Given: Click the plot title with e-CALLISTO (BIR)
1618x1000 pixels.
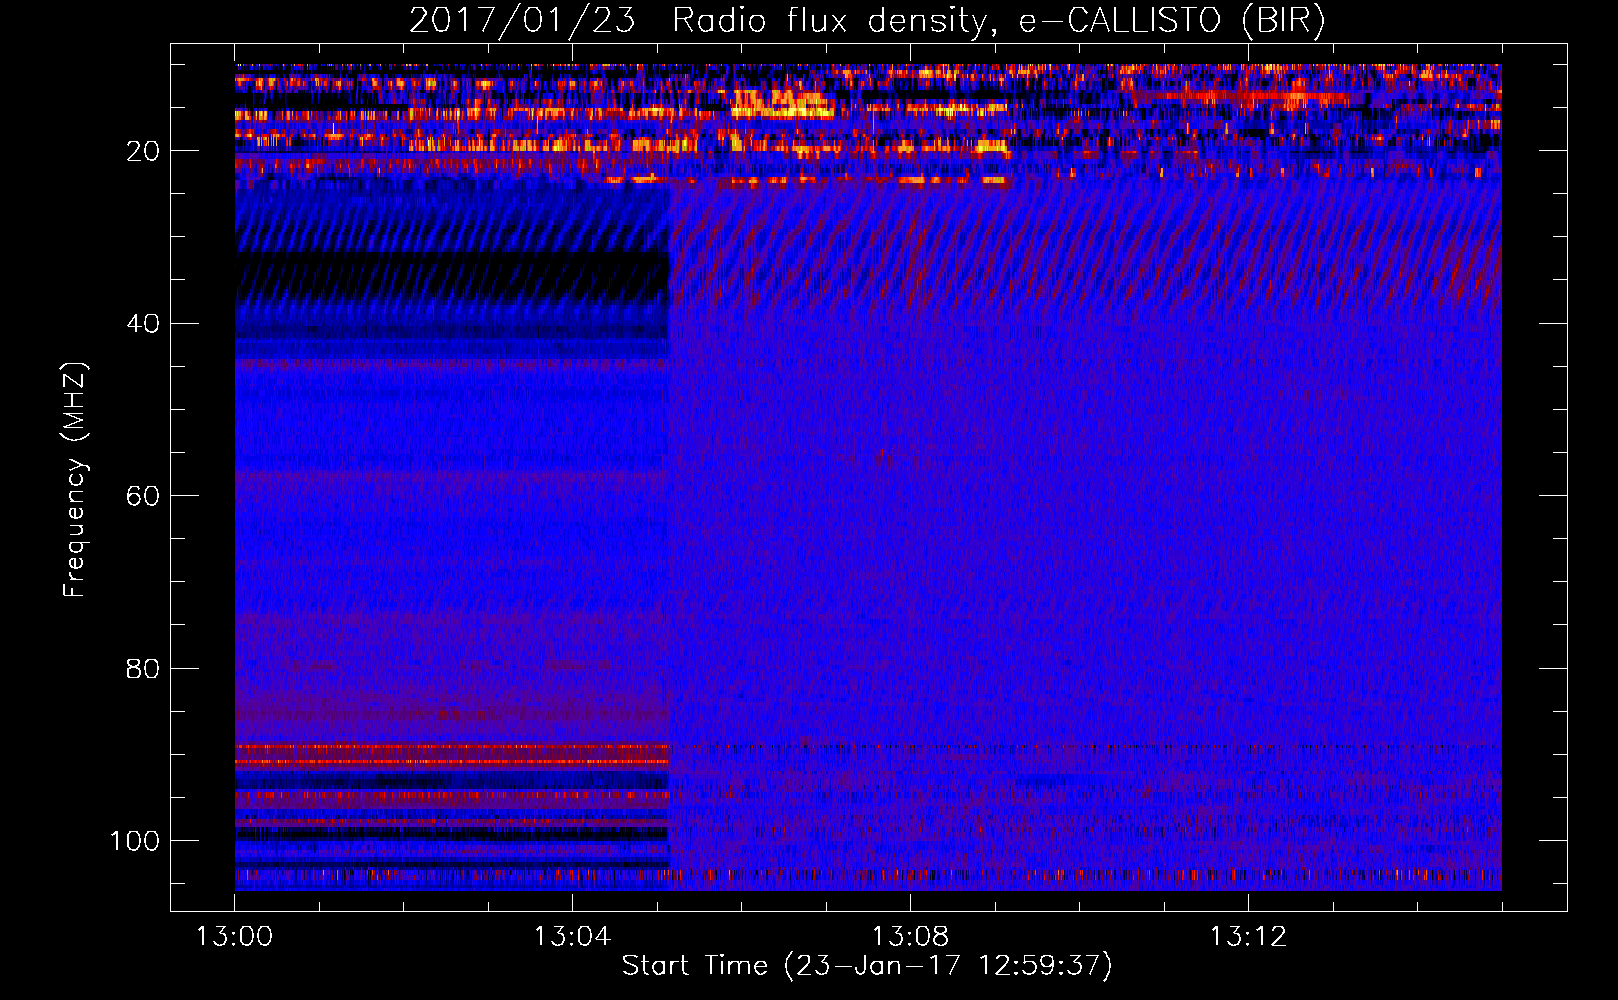Looking at the screenshot, I should [x=867, y=20].
